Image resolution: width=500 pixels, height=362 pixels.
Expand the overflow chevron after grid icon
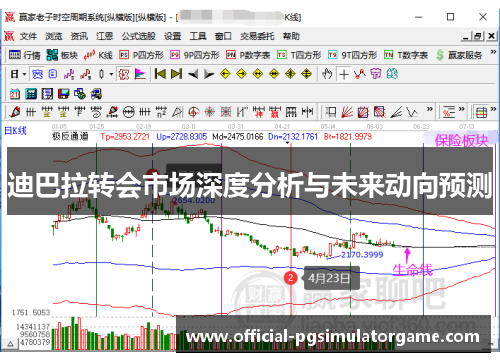pos(493,109)
